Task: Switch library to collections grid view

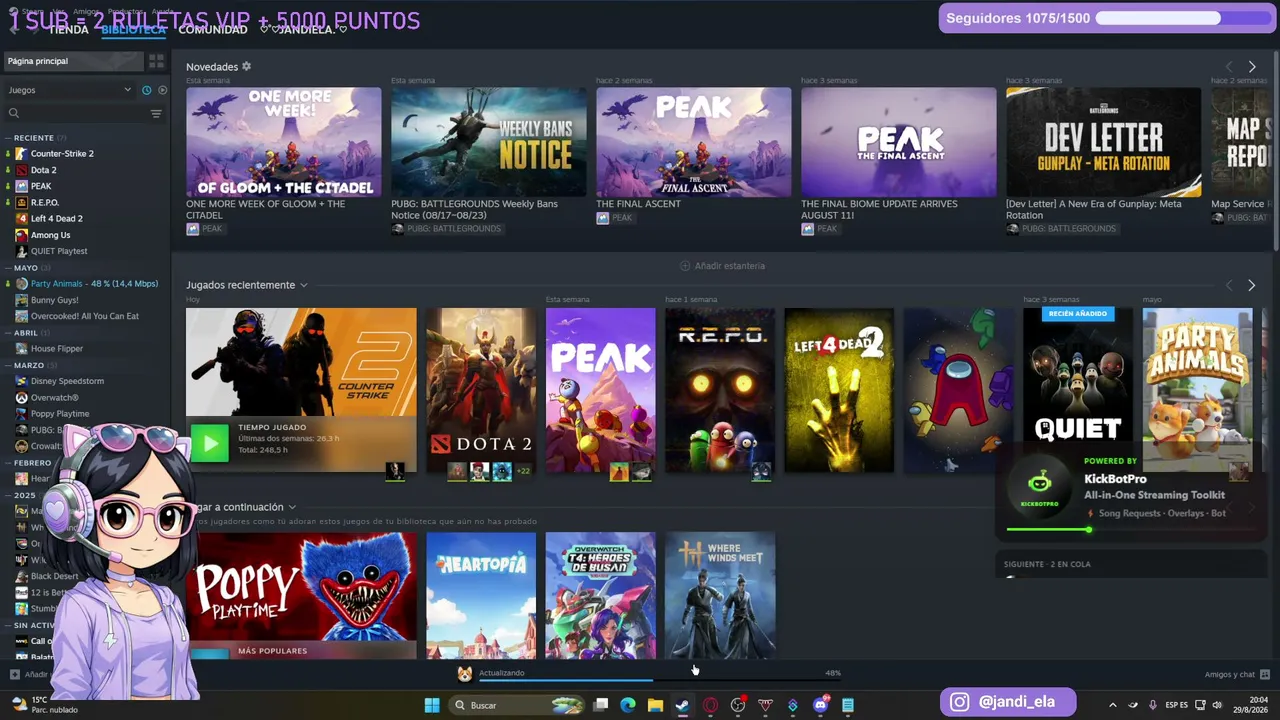Action: coord(156,61)
